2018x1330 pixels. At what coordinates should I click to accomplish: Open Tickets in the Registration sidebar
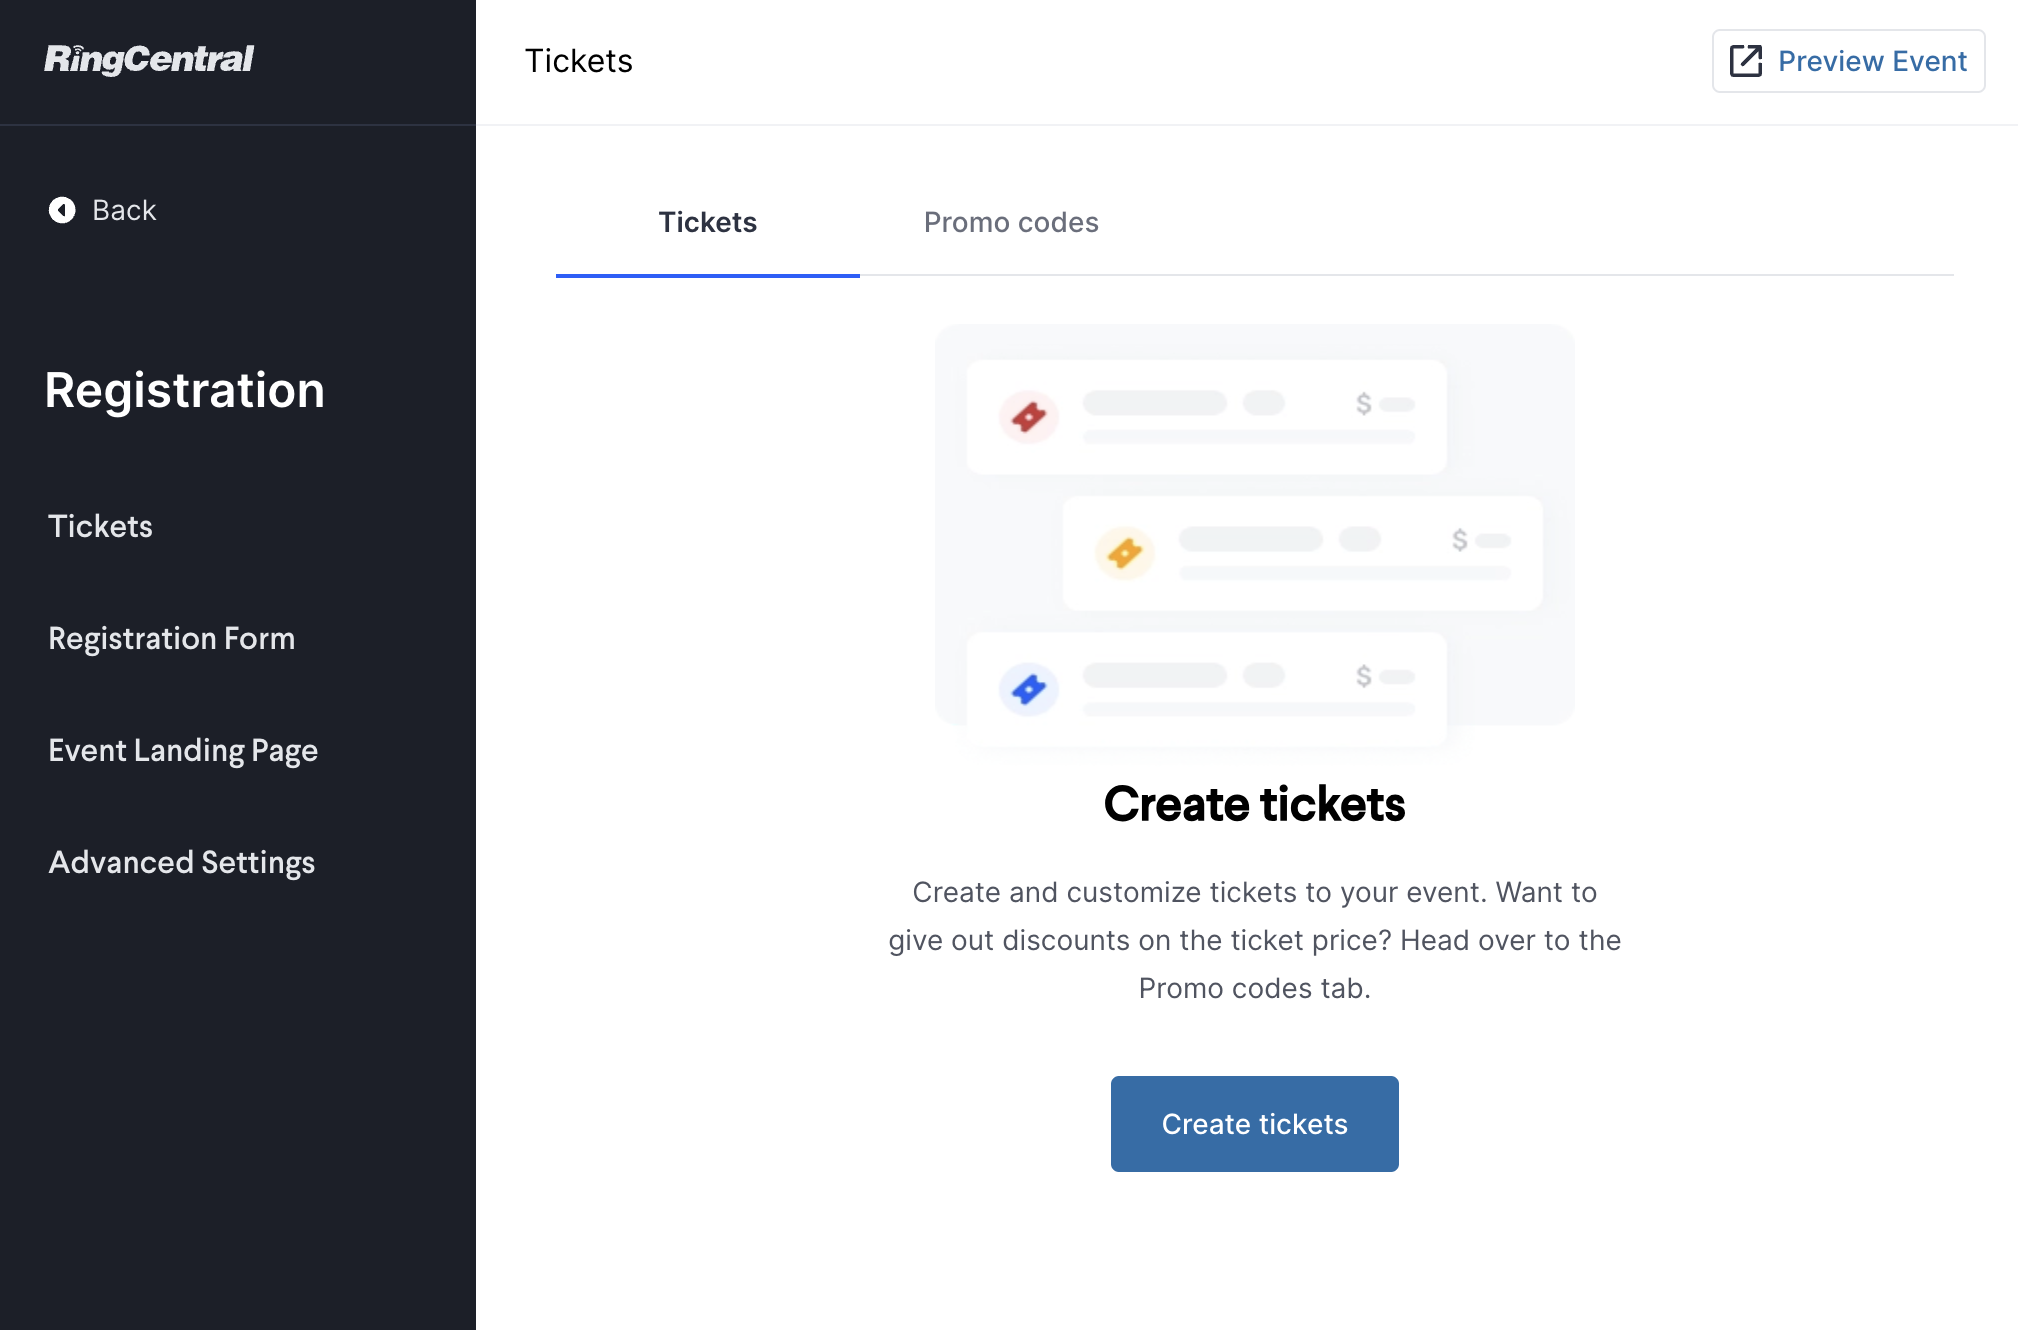101,526
